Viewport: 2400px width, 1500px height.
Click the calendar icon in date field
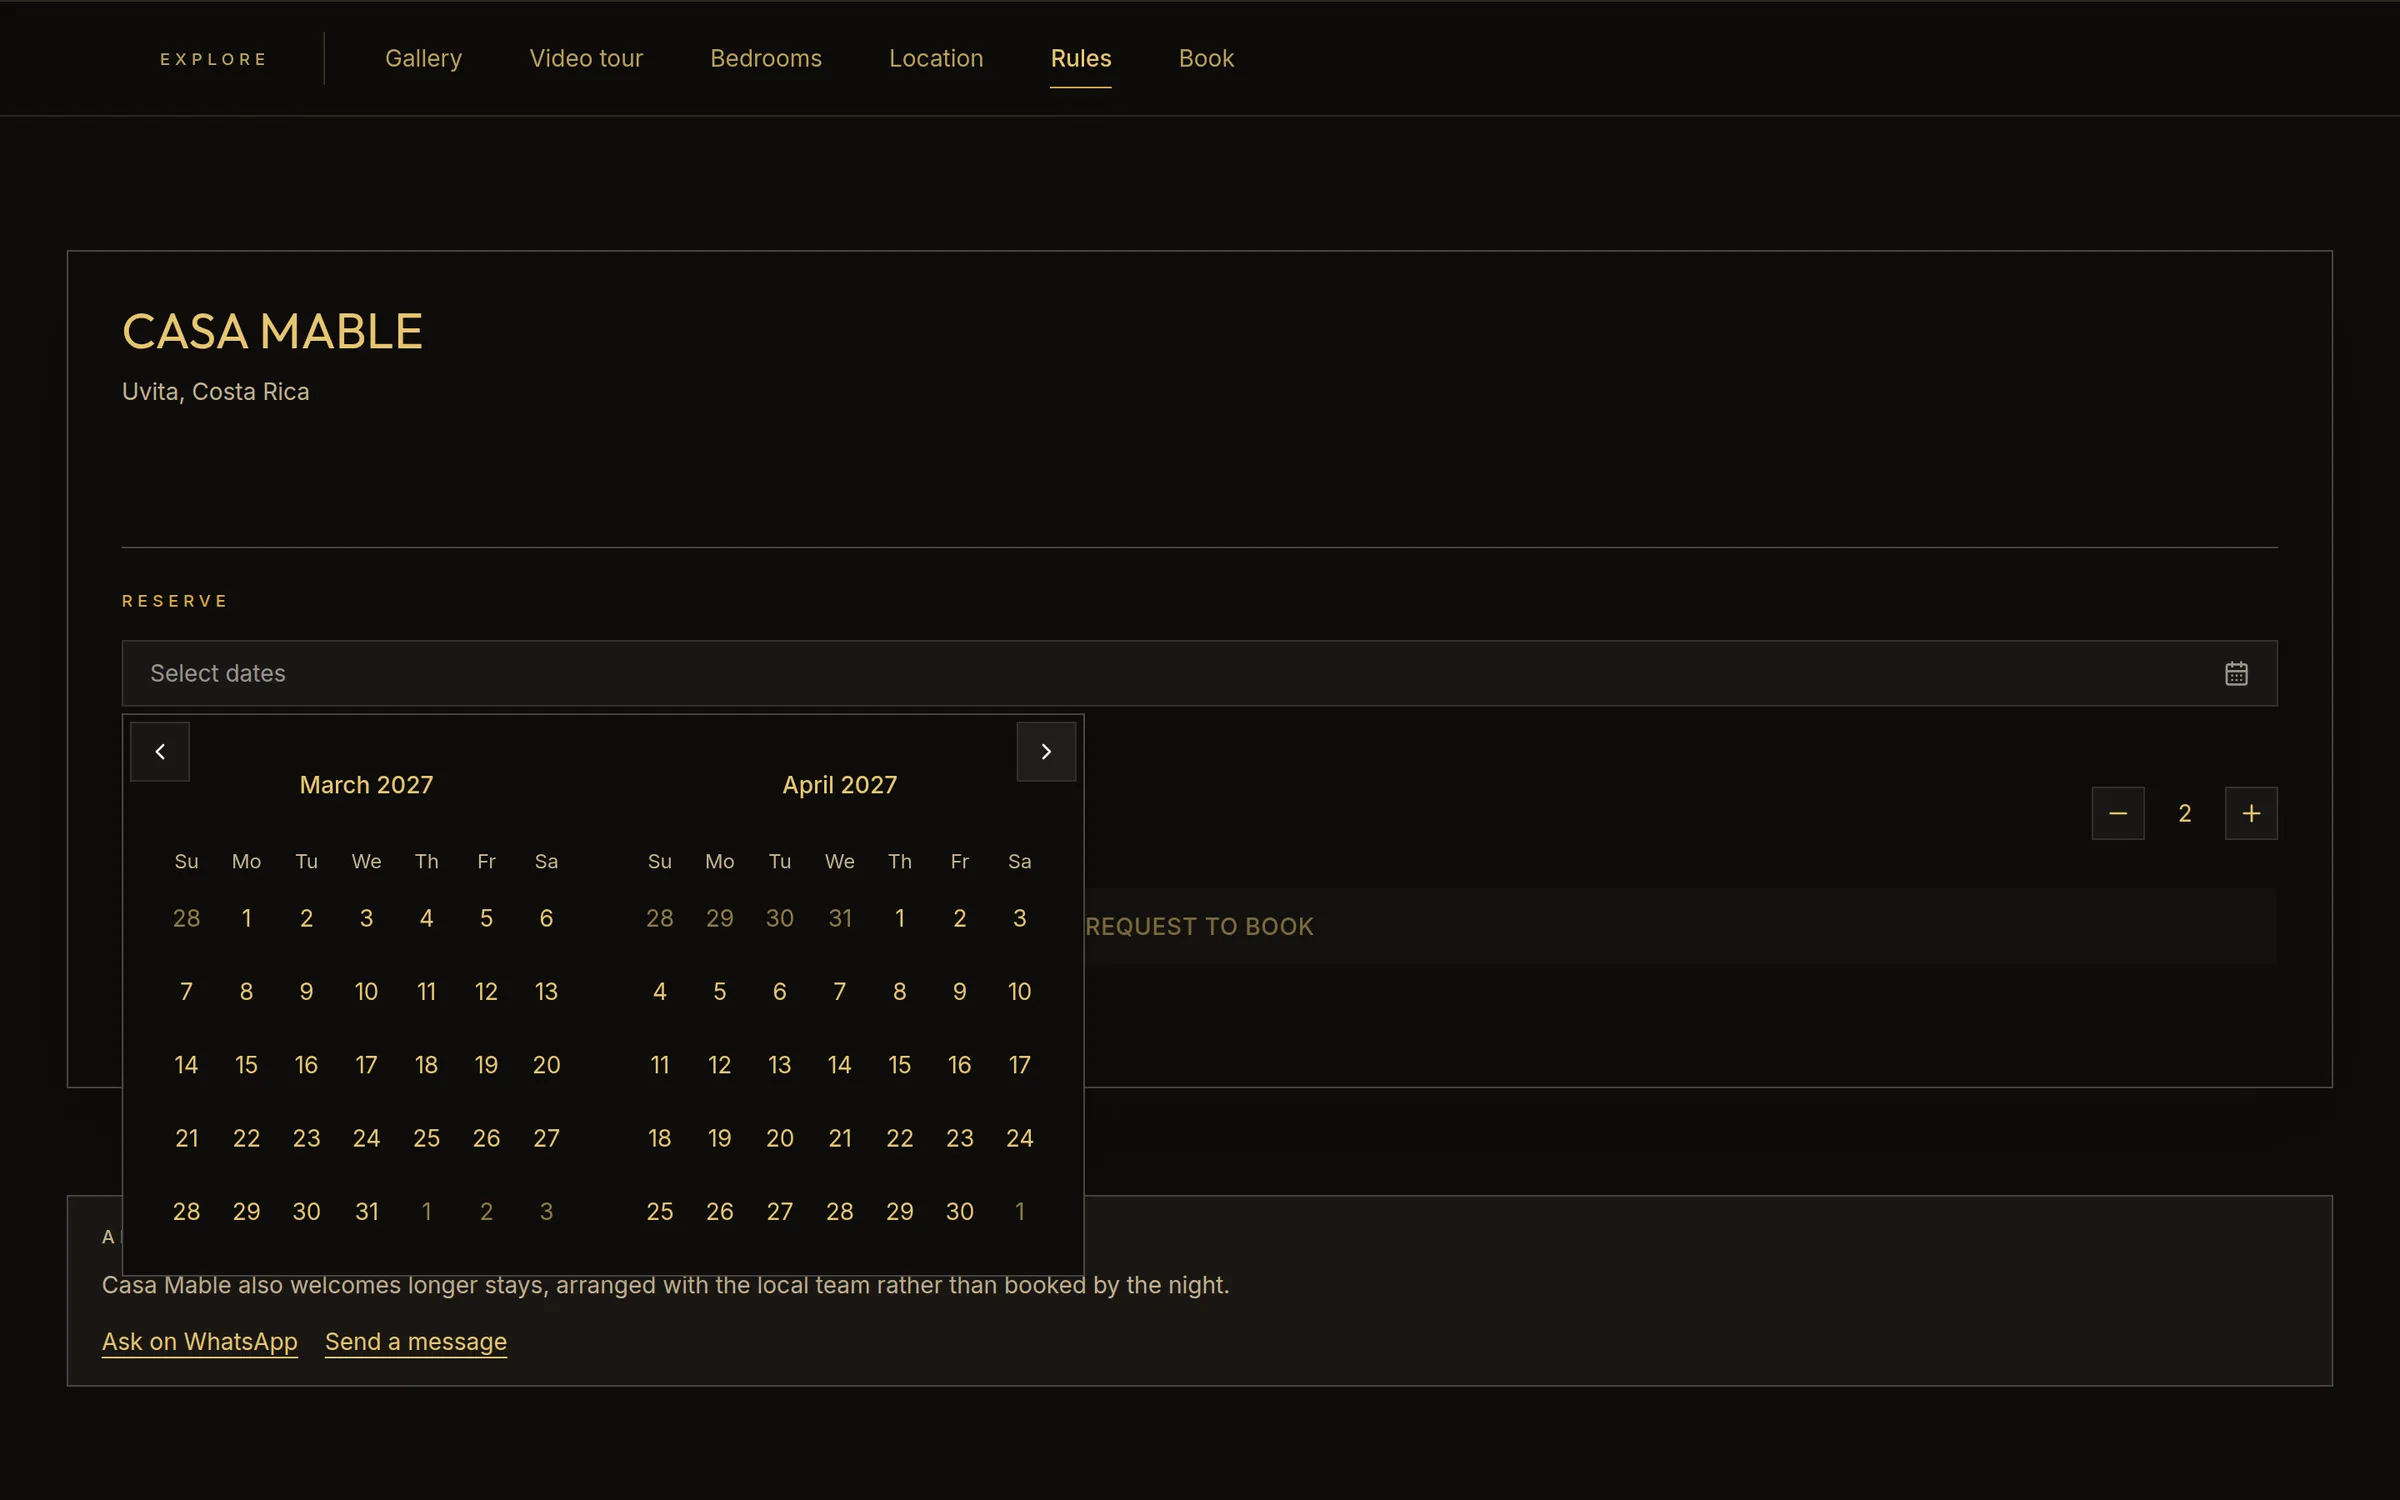click(x=2236, y=673)
